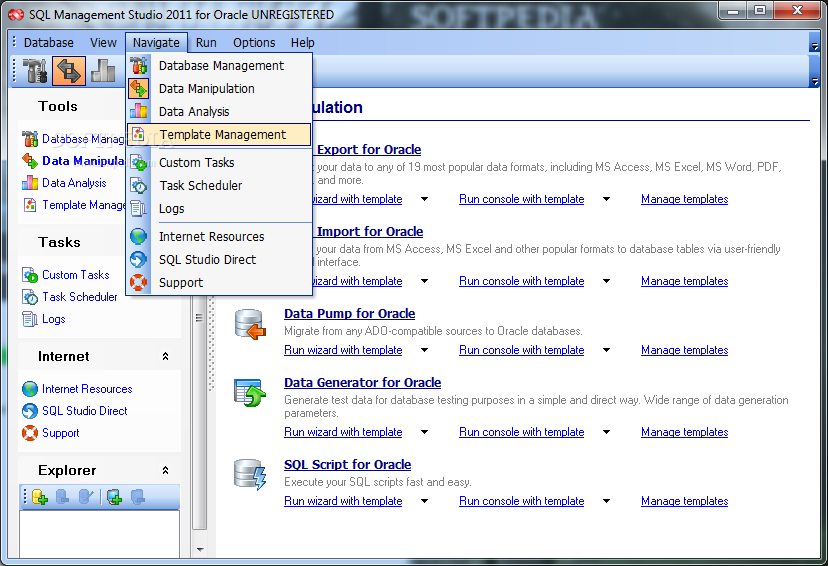Choose Template Management from Navigate menu
828x566 pixels.
(x=219, y=135)
